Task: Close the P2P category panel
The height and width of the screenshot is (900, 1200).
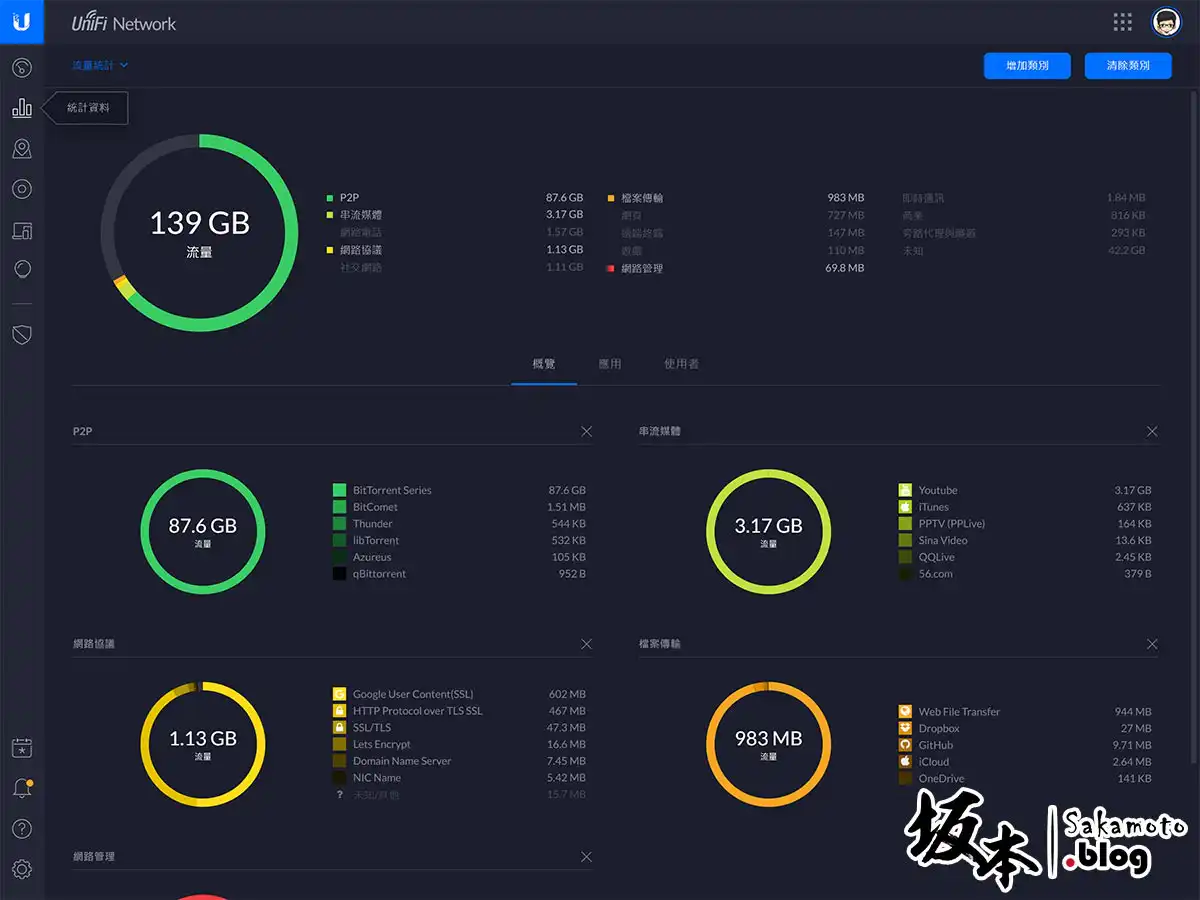Action: 586,432
